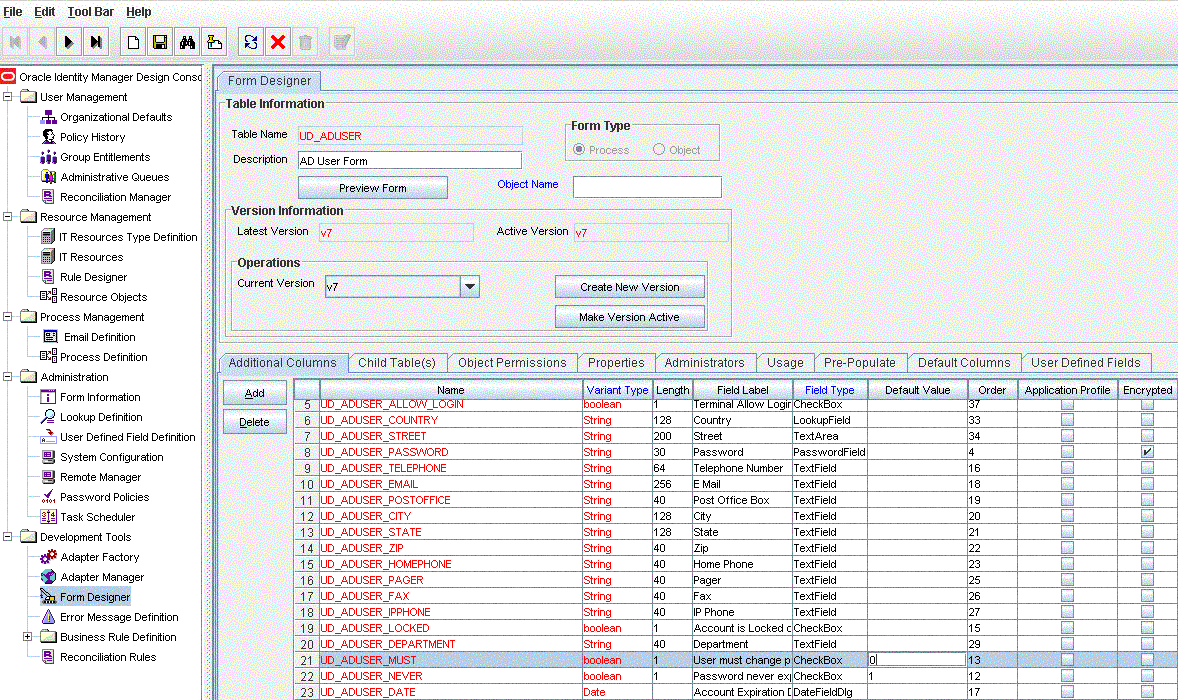Toggle Encrypted checkbox for UD_ADUSER_EMAIL row
1178x700 pixels.
[1146, 484]
